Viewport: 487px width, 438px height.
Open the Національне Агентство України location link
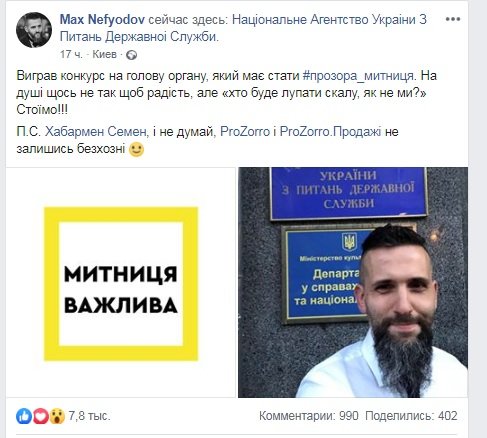tap(243, 28)
